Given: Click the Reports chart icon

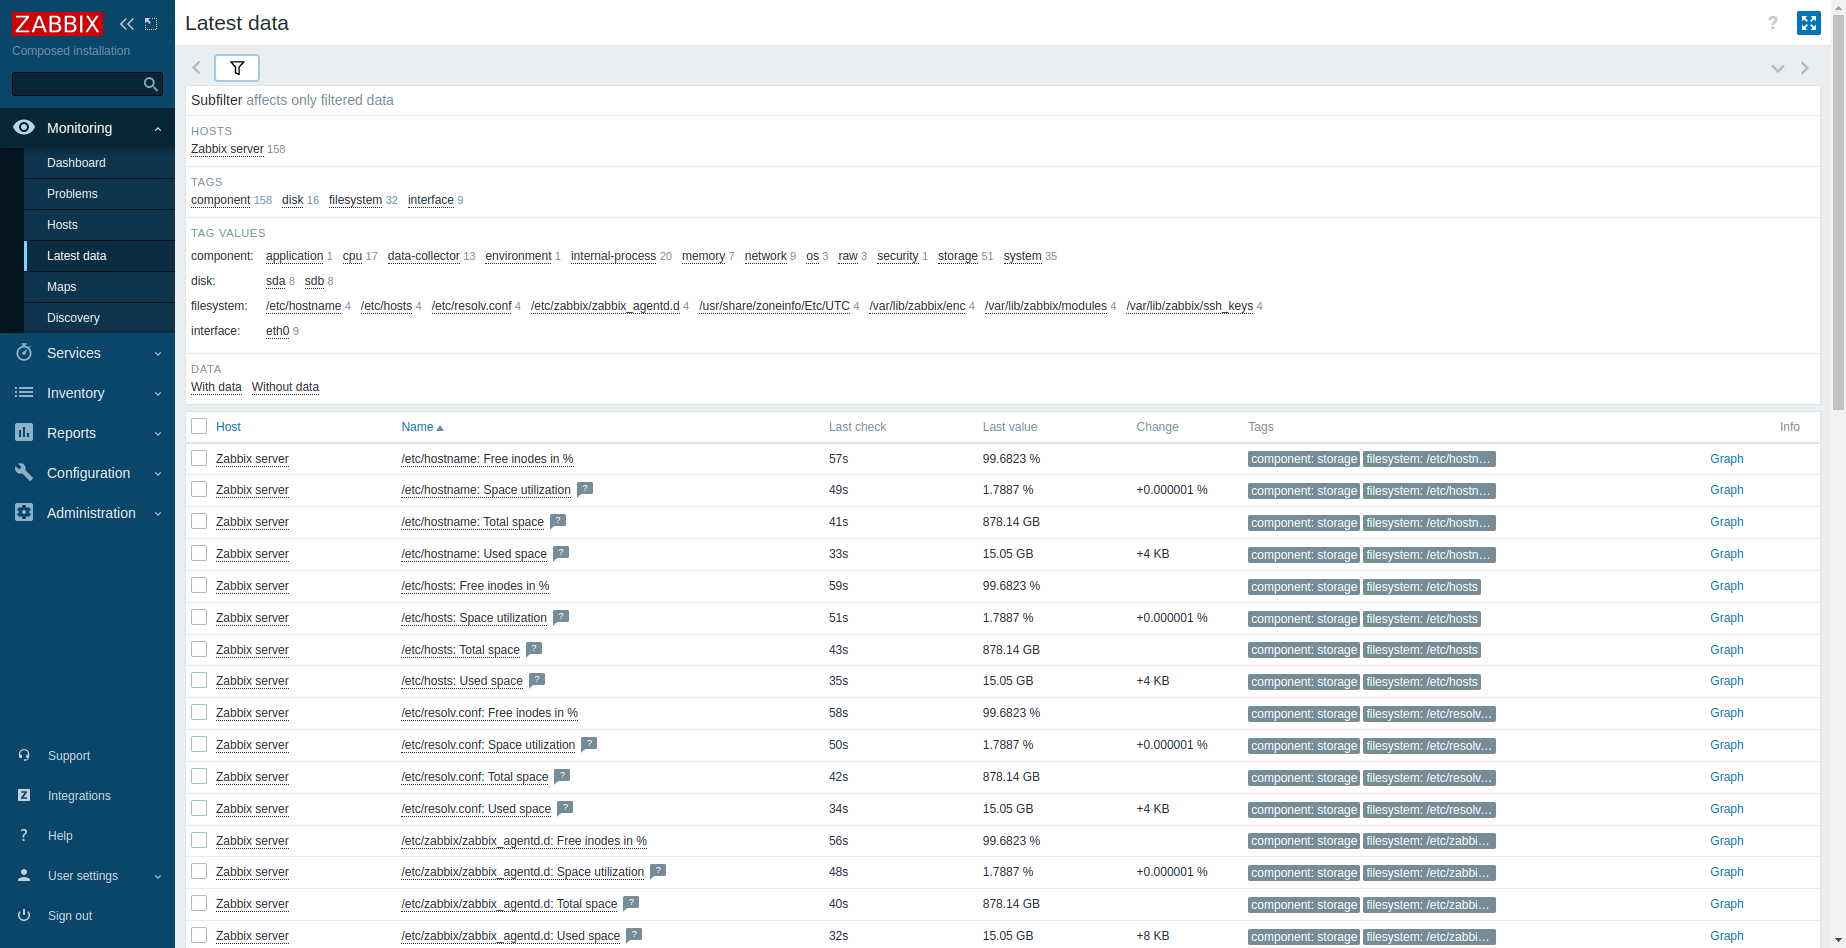Looking at the screenshot, I should coord(24,433).
